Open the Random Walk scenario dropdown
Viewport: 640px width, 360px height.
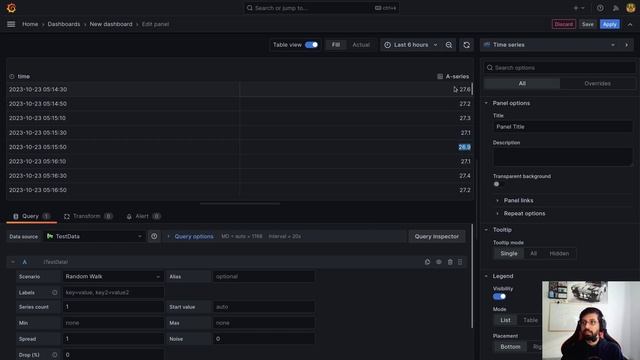pyautogui.click(x=113, y=276)
